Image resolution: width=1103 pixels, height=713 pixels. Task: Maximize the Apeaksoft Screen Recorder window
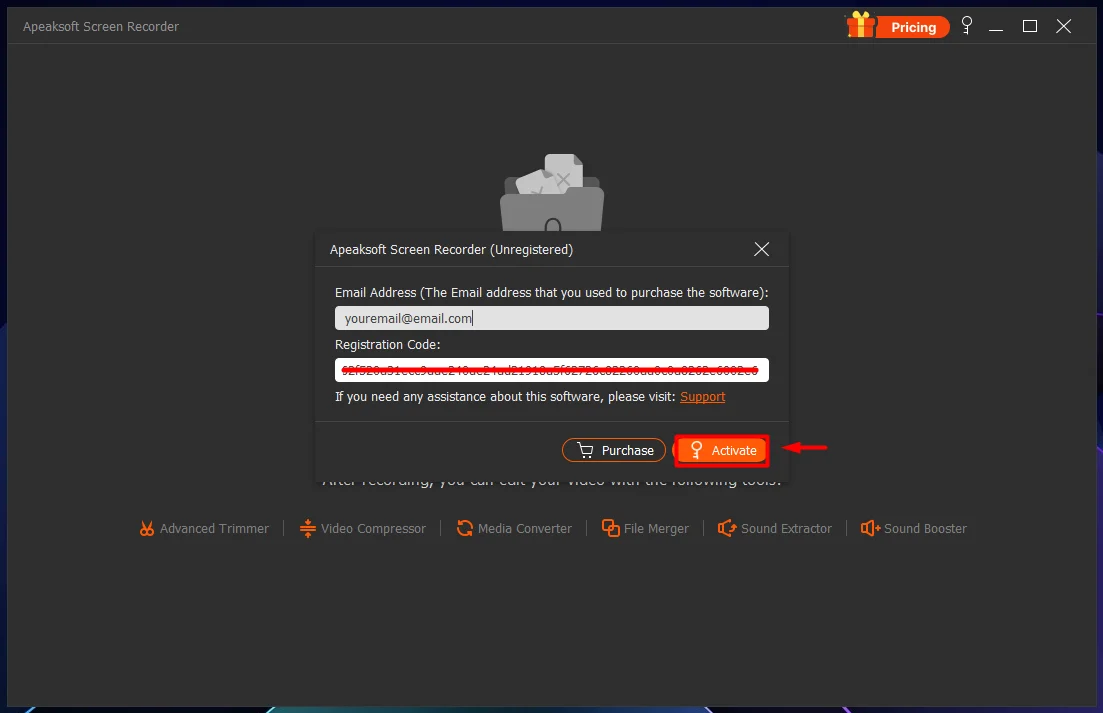[x=1030, y=27]
